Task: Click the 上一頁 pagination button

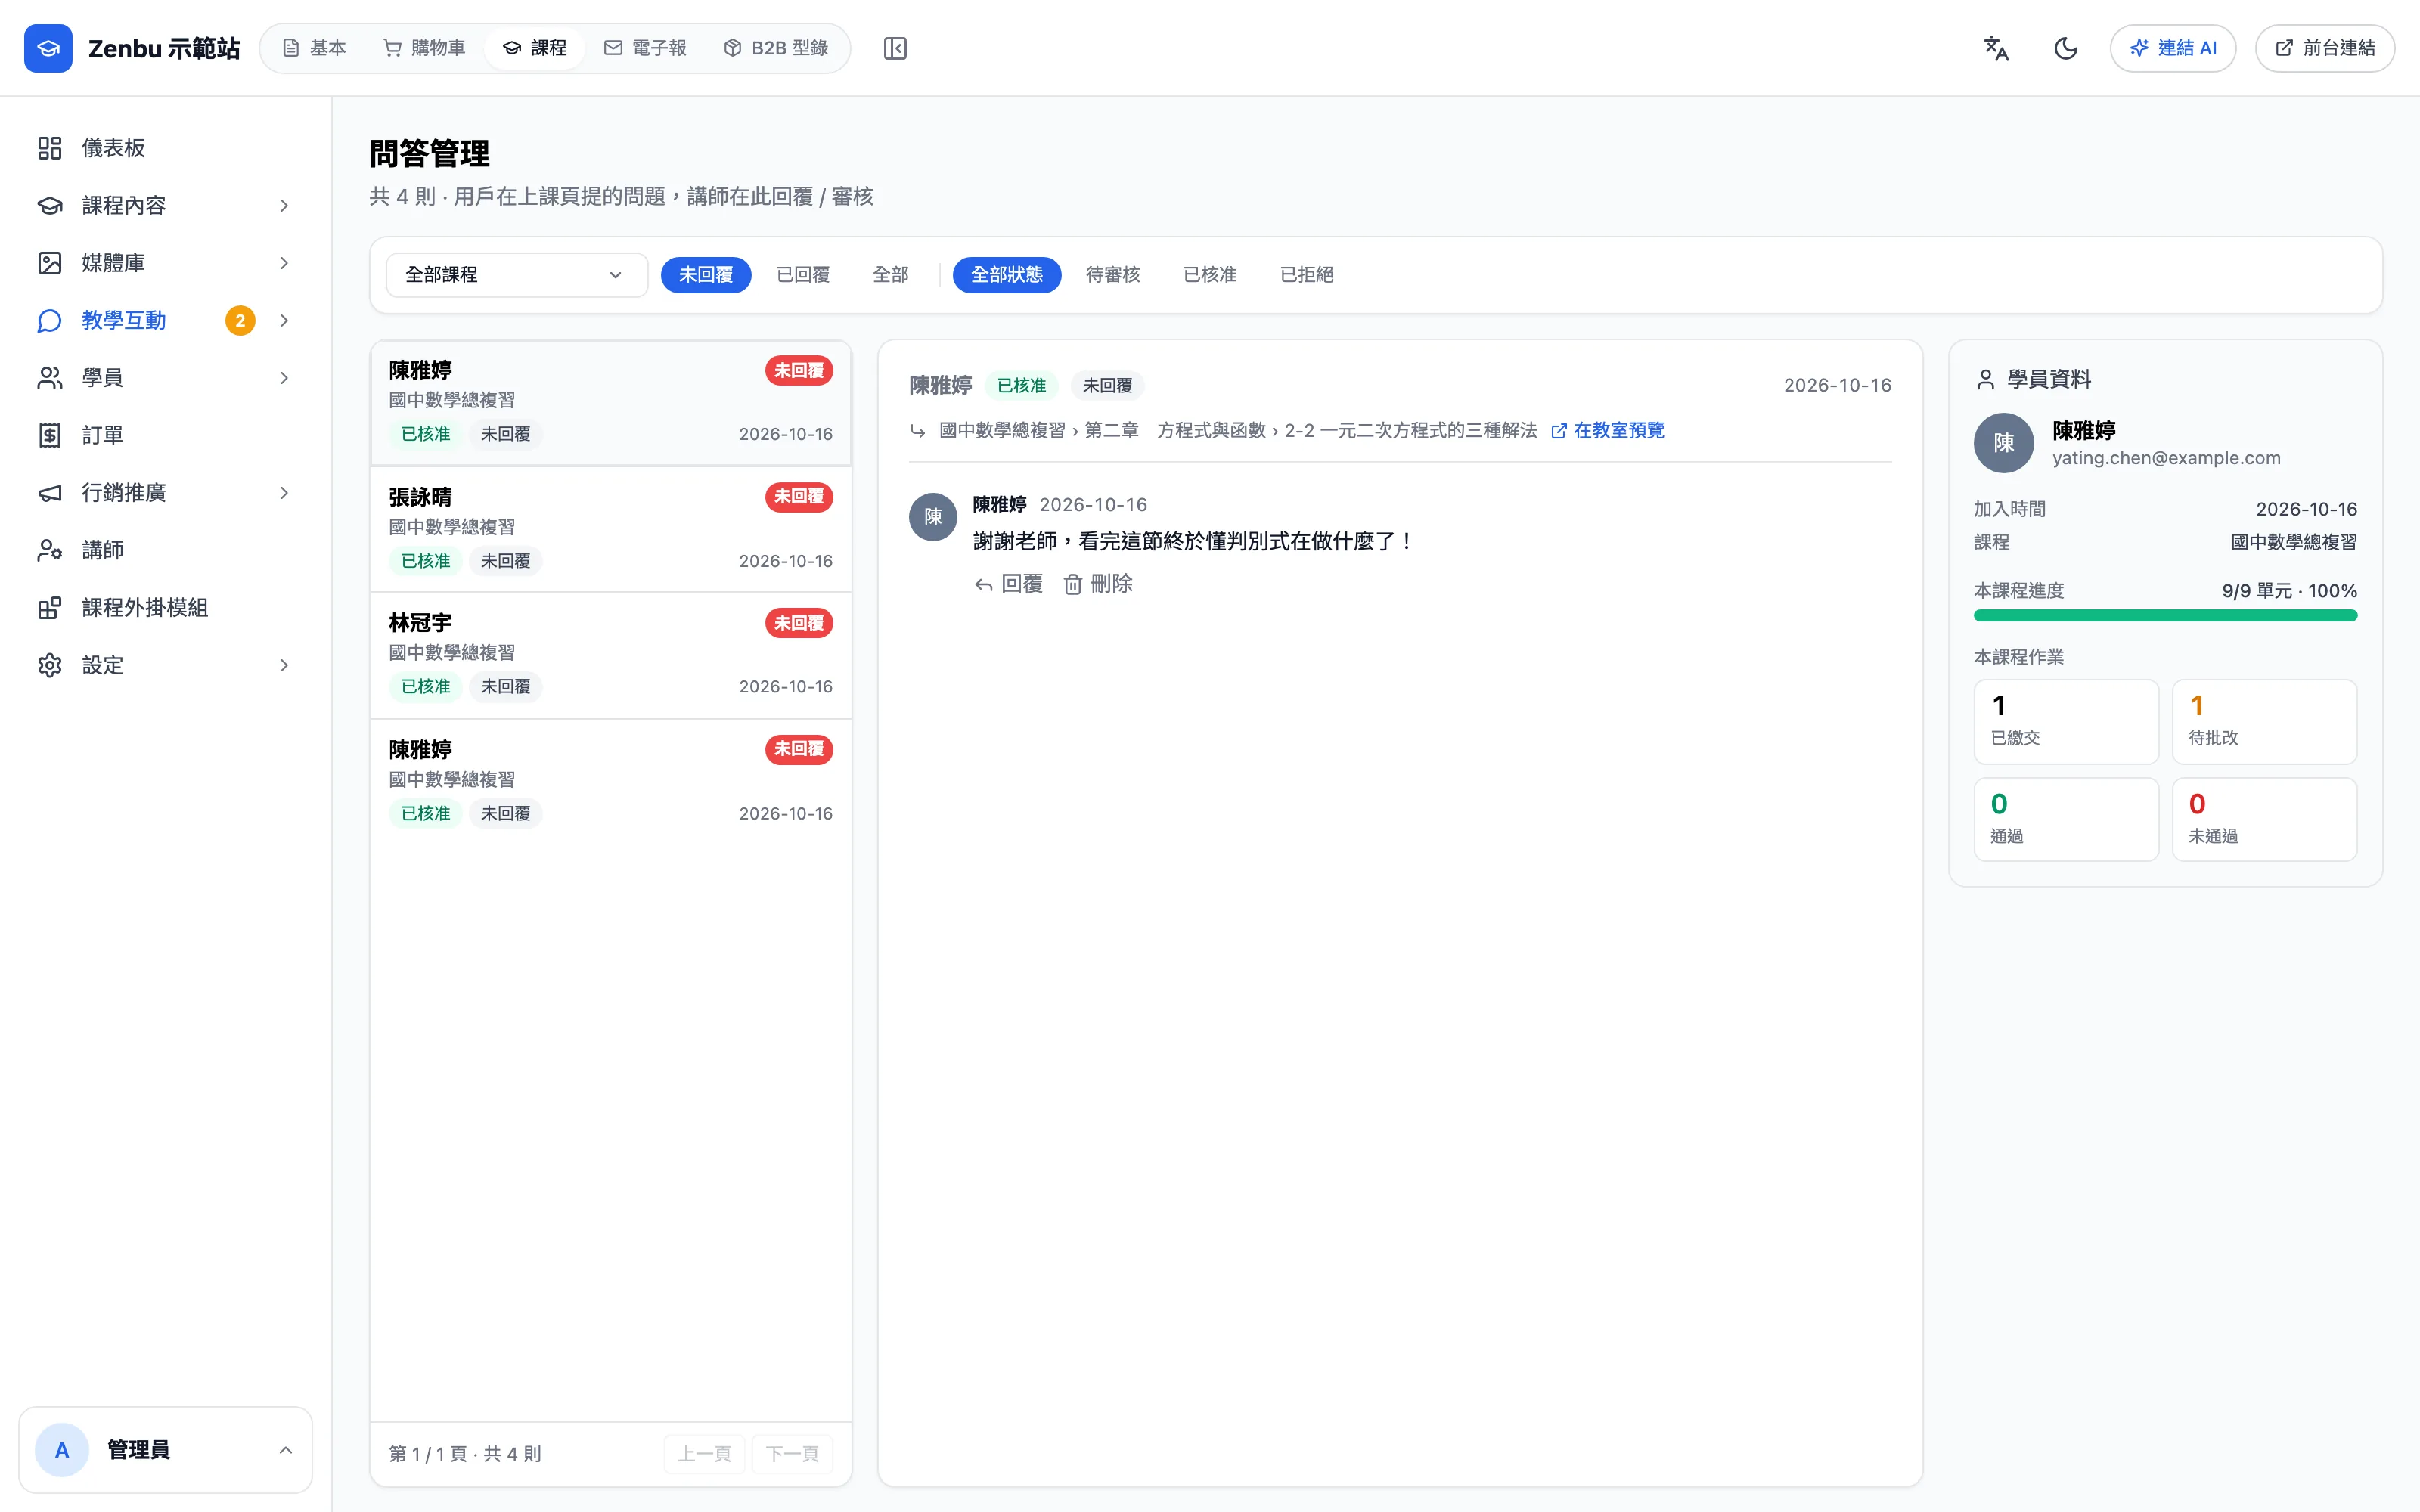Action: (705, 1454)
